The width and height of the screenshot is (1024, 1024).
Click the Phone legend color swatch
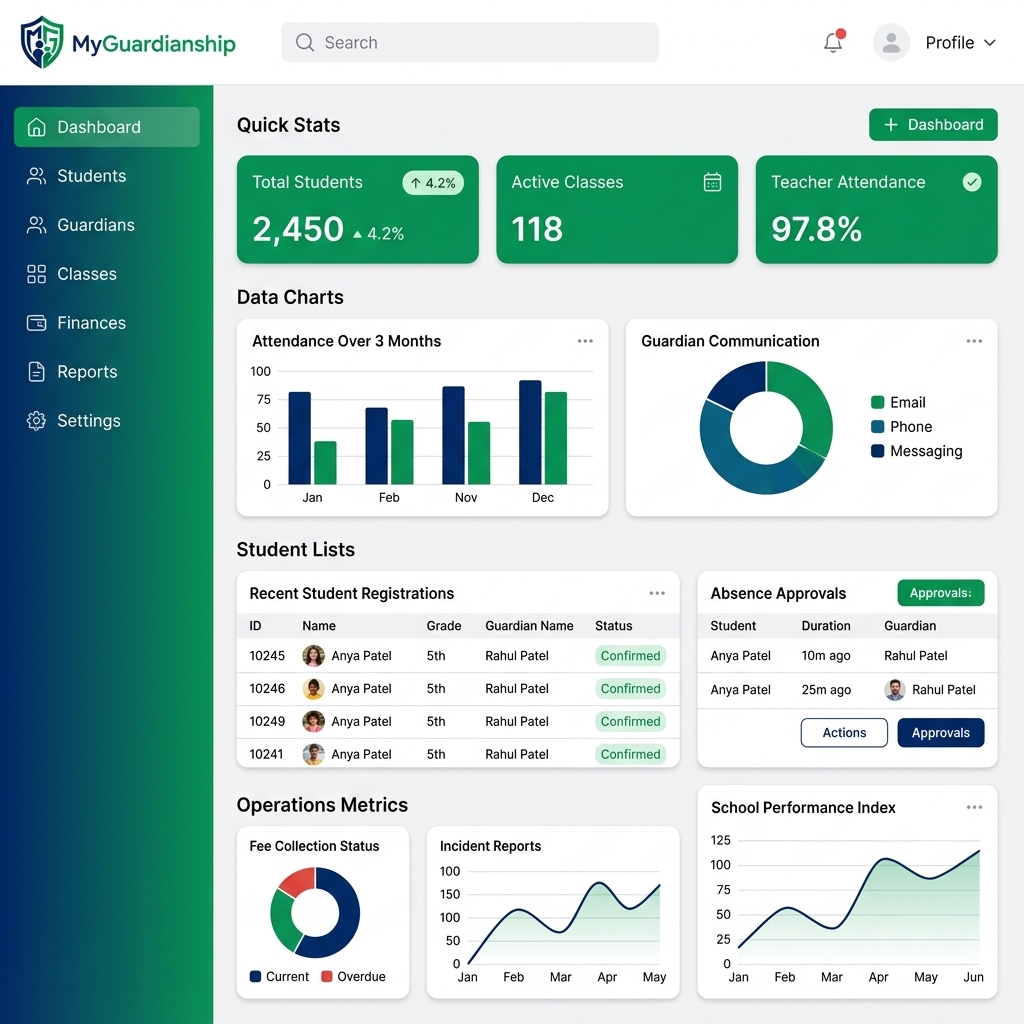point(878,426)
